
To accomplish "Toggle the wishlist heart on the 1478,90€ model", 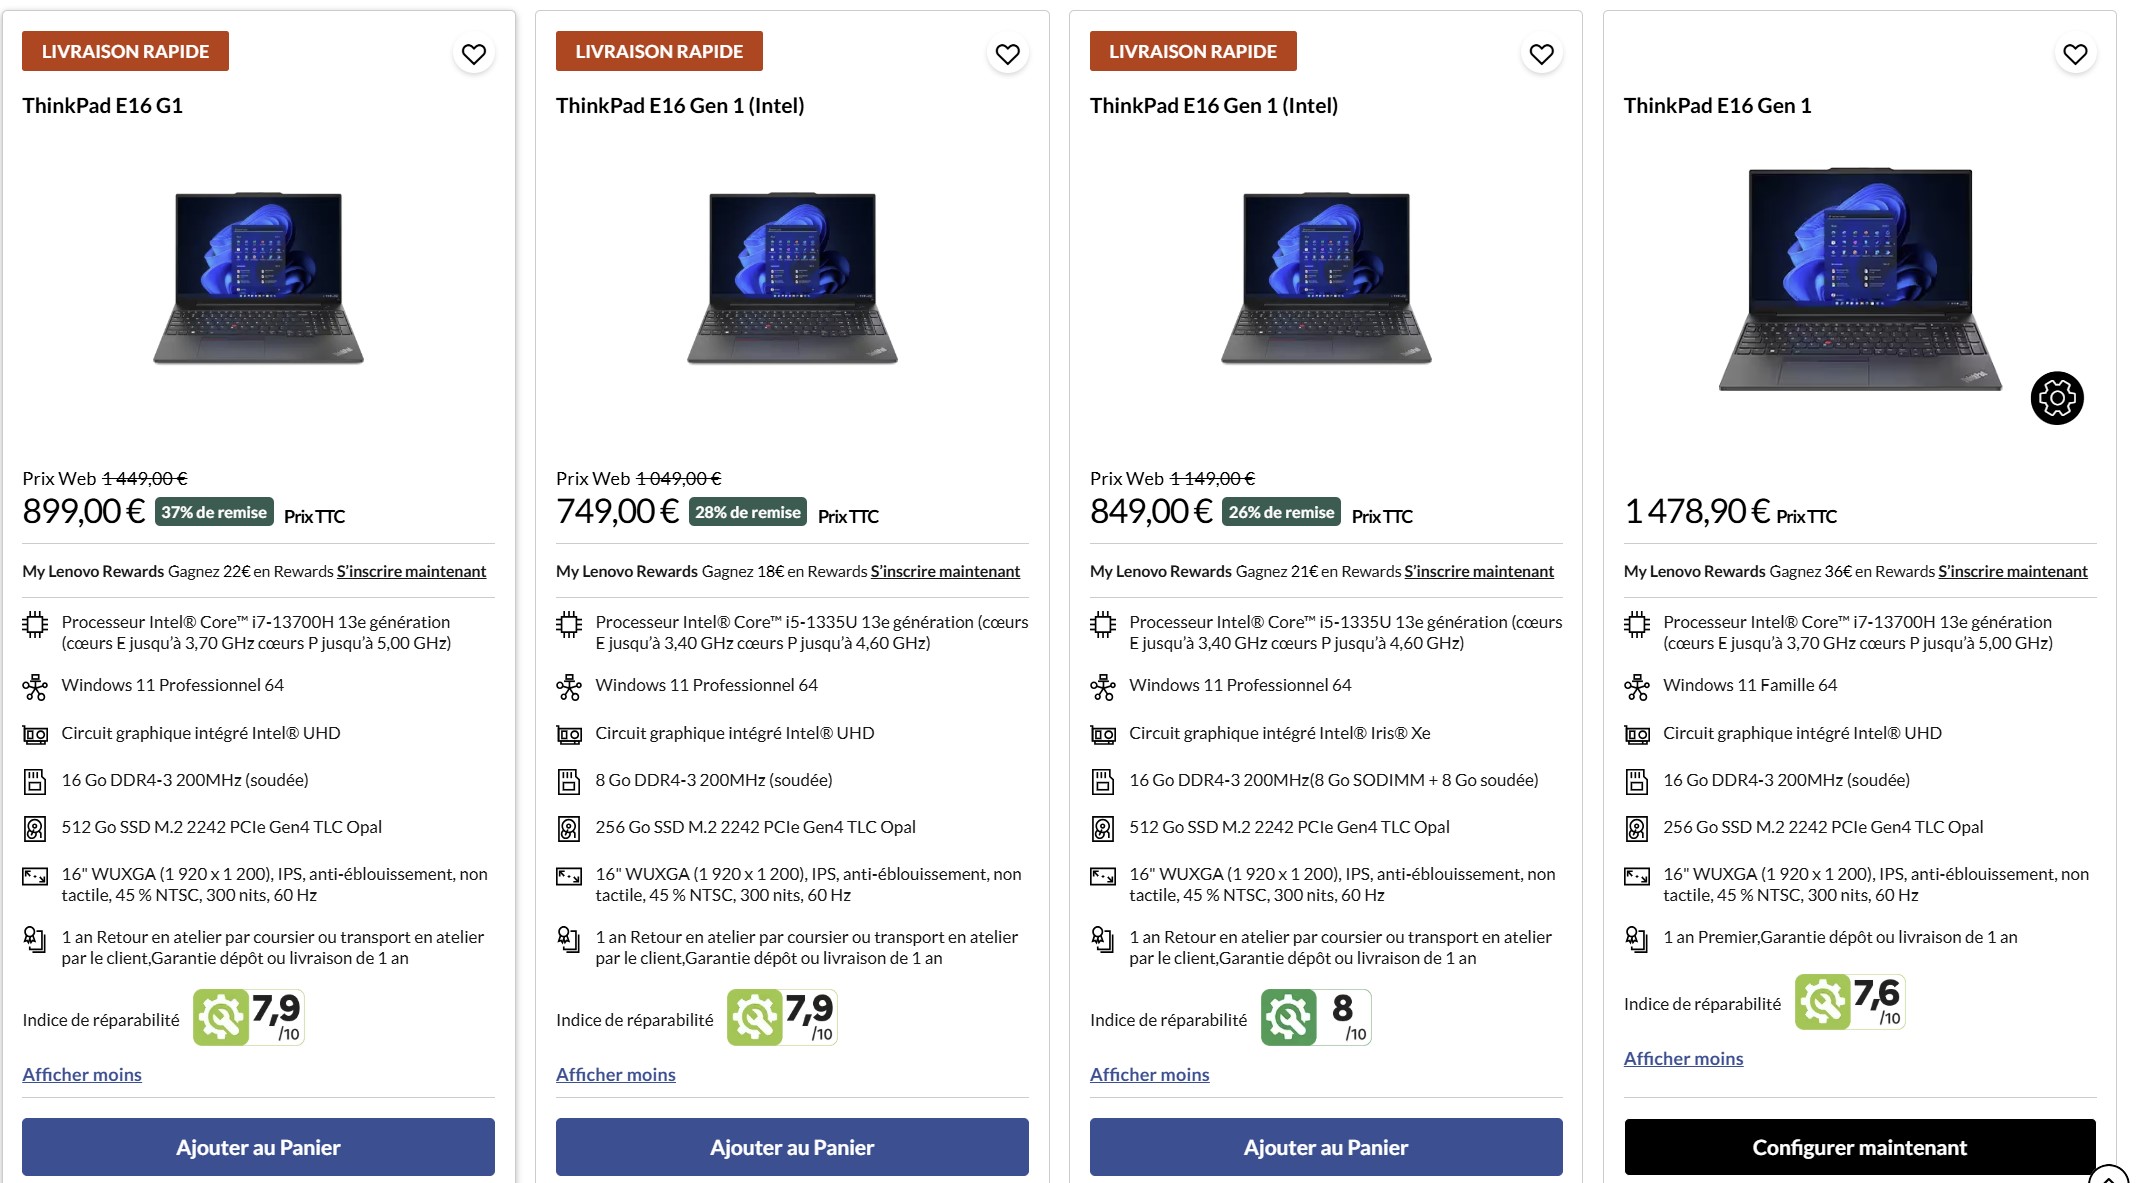I will point(2076,53).
